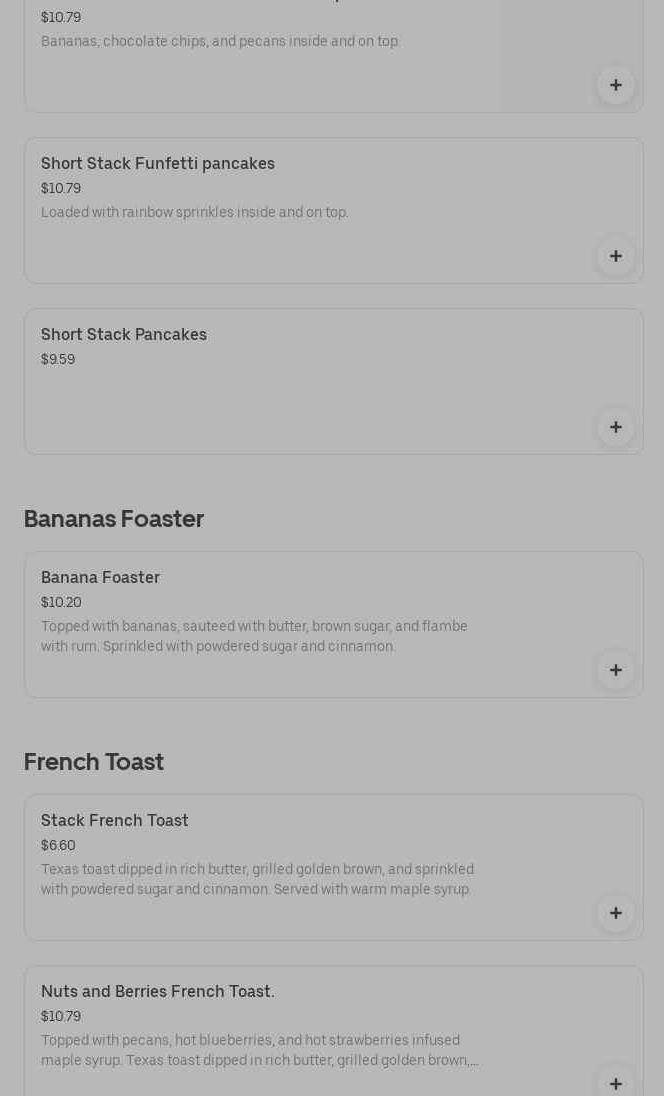Click the Banana Foaster description about rum
This screenshot has width=664, height=1096.
click(x=254, y=637)
